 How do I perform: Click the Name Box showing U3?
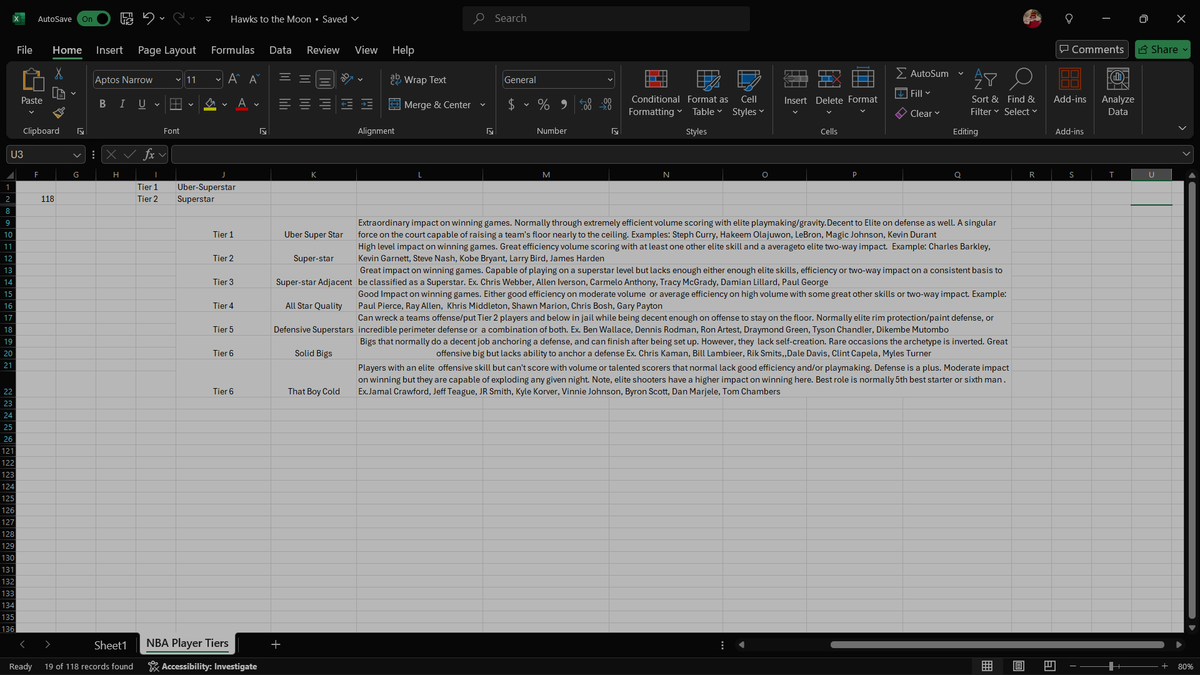click(x=45, y=154)
